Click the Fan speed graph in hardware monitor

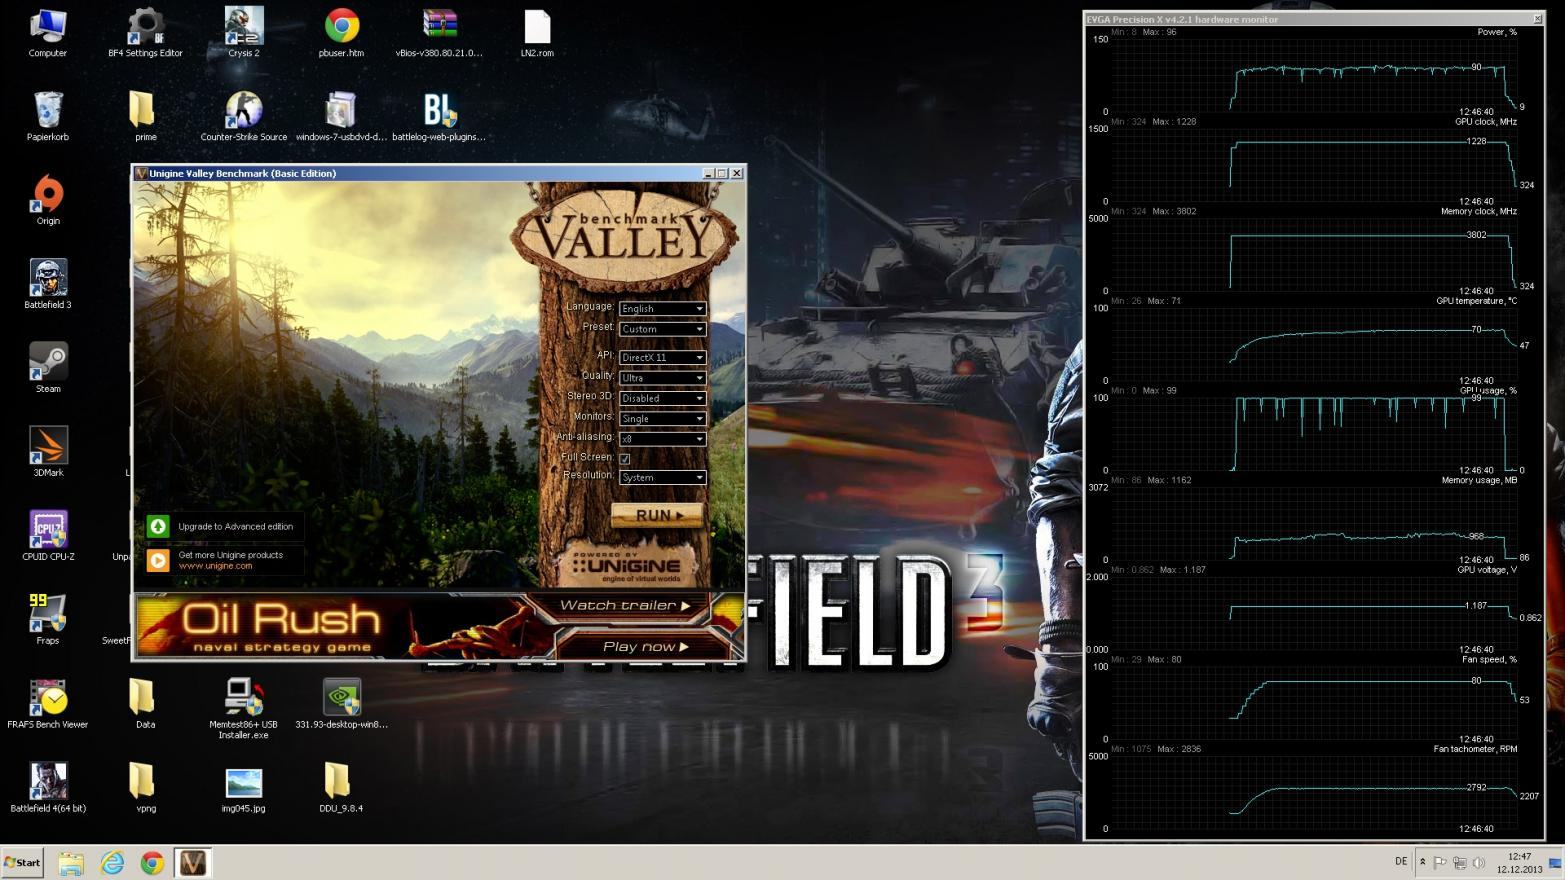pos(1315,701)
